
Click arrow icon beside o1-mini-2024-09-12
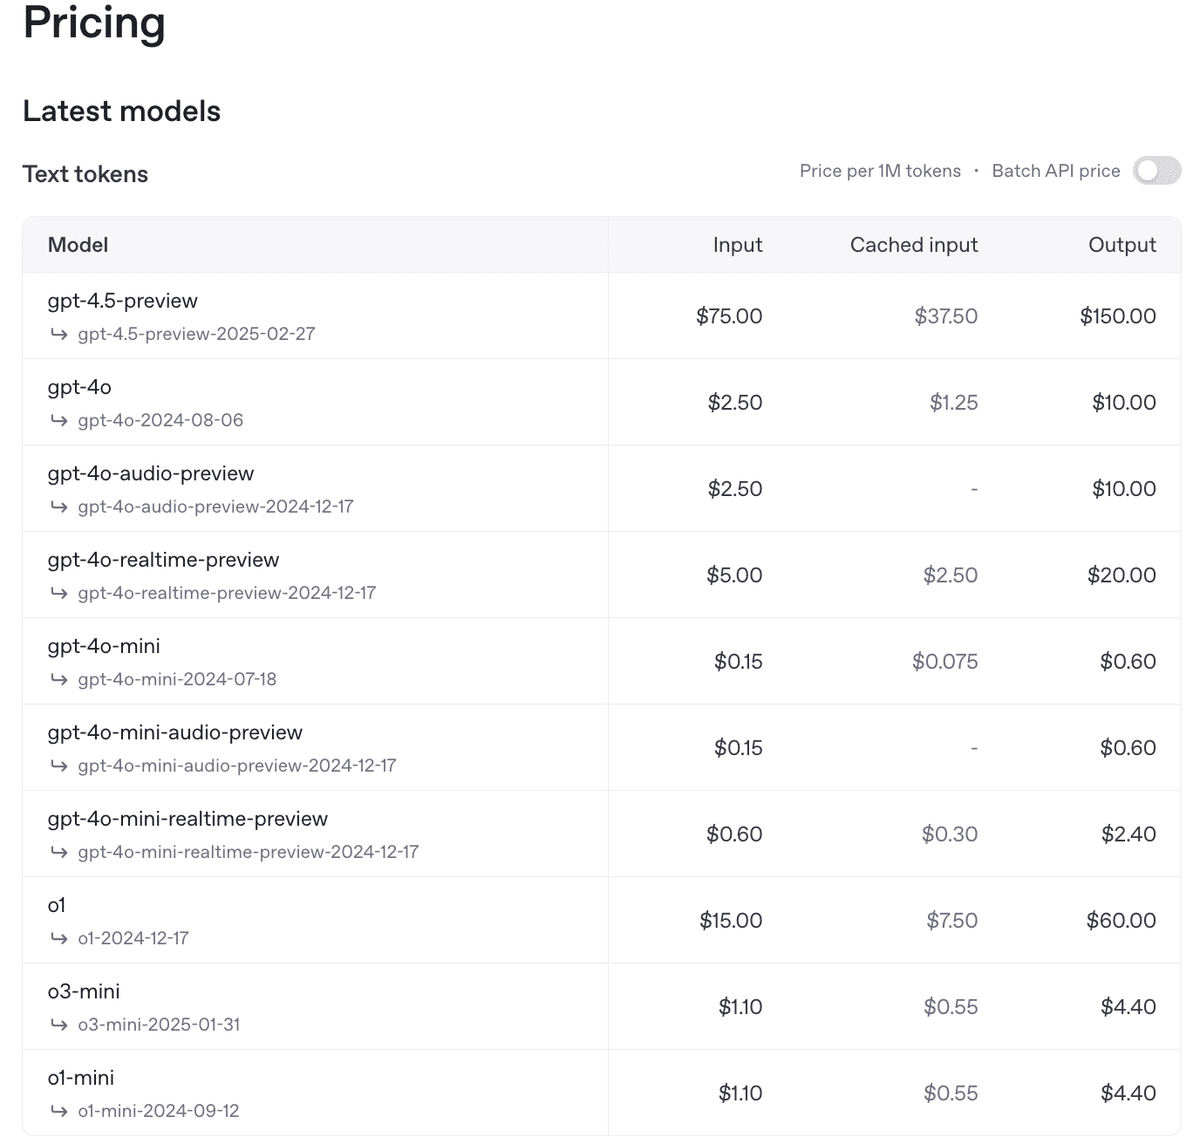[x=59, y=1111]
